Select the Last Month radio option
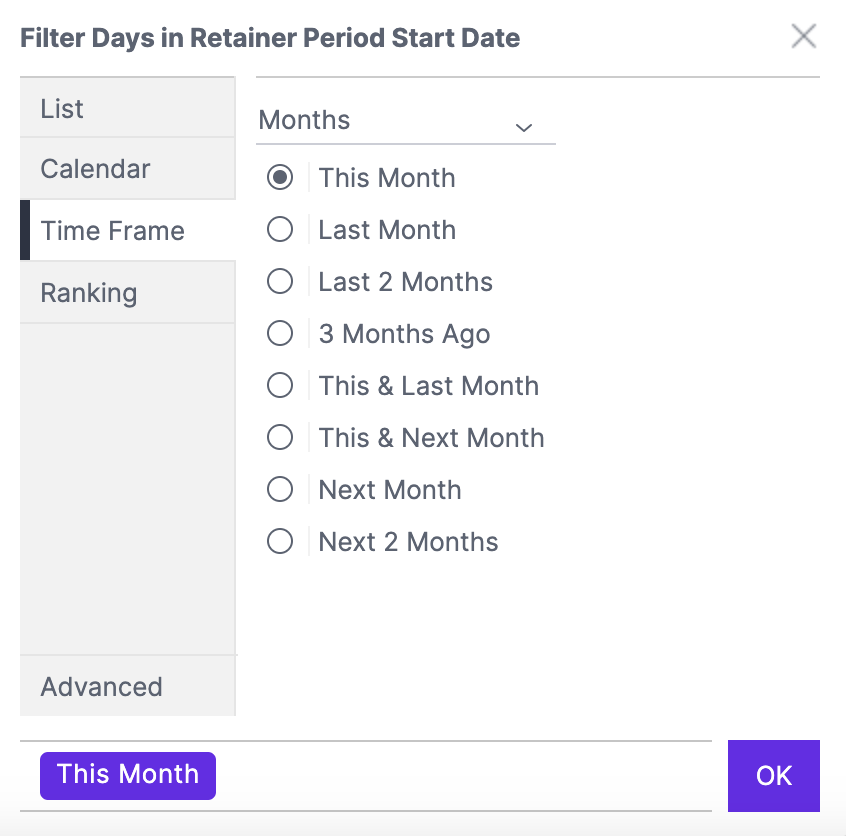 coord(280,229)
